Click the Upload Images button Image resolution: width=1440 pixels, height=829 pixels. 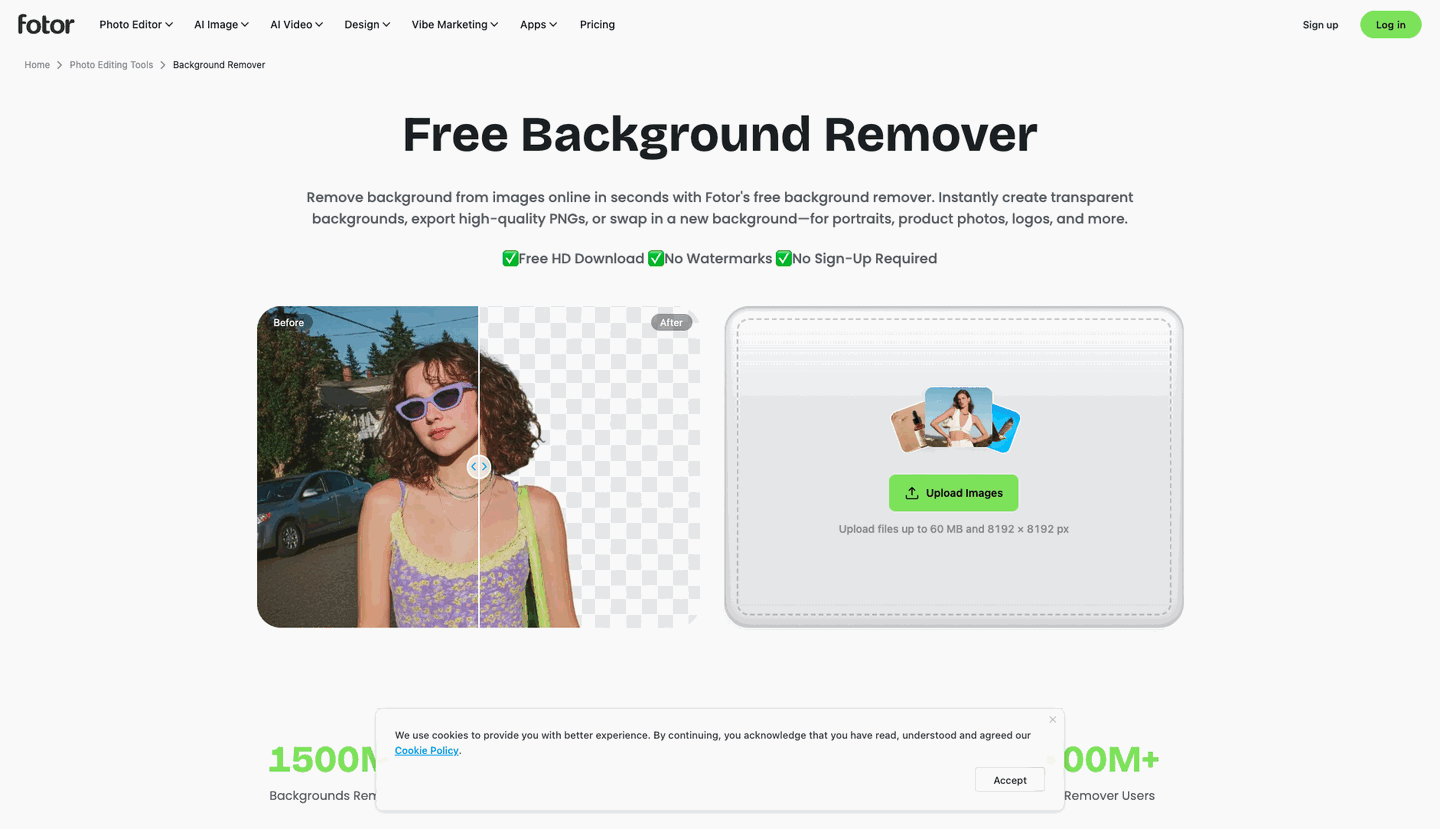[953, 493]
